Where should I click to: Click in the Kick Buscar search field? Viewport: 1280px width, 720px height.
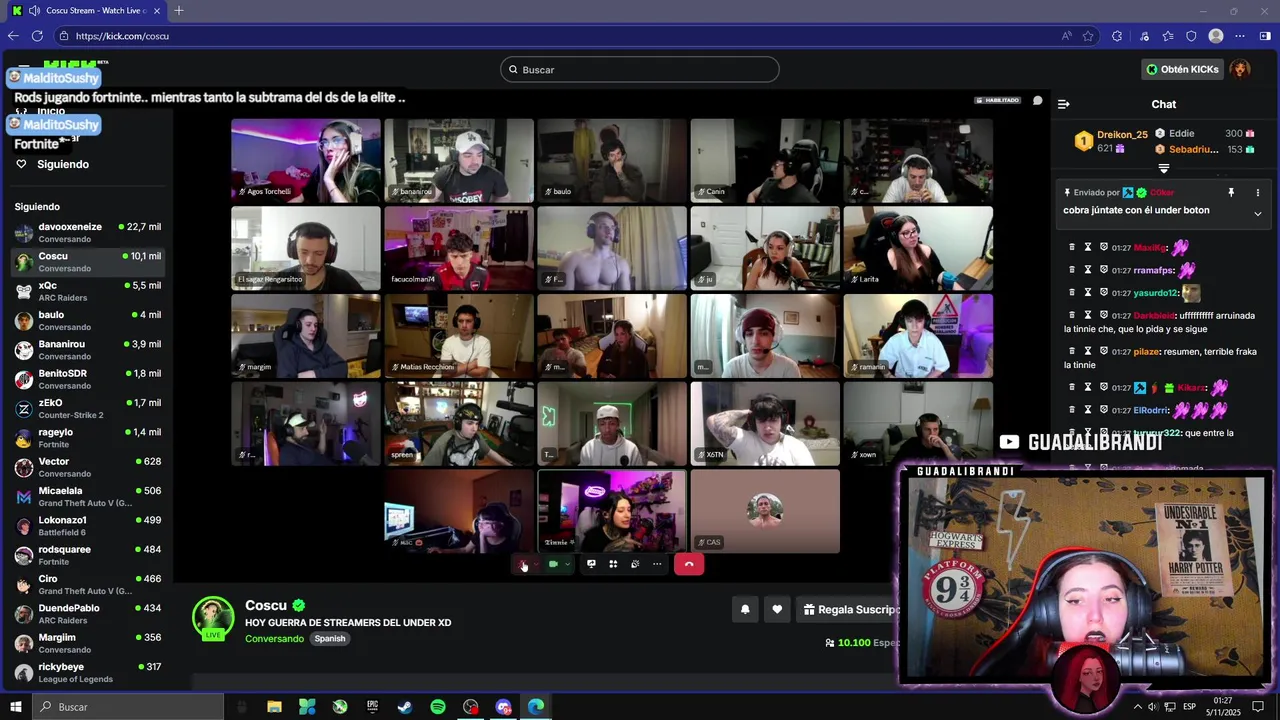(x=640, y=69)
